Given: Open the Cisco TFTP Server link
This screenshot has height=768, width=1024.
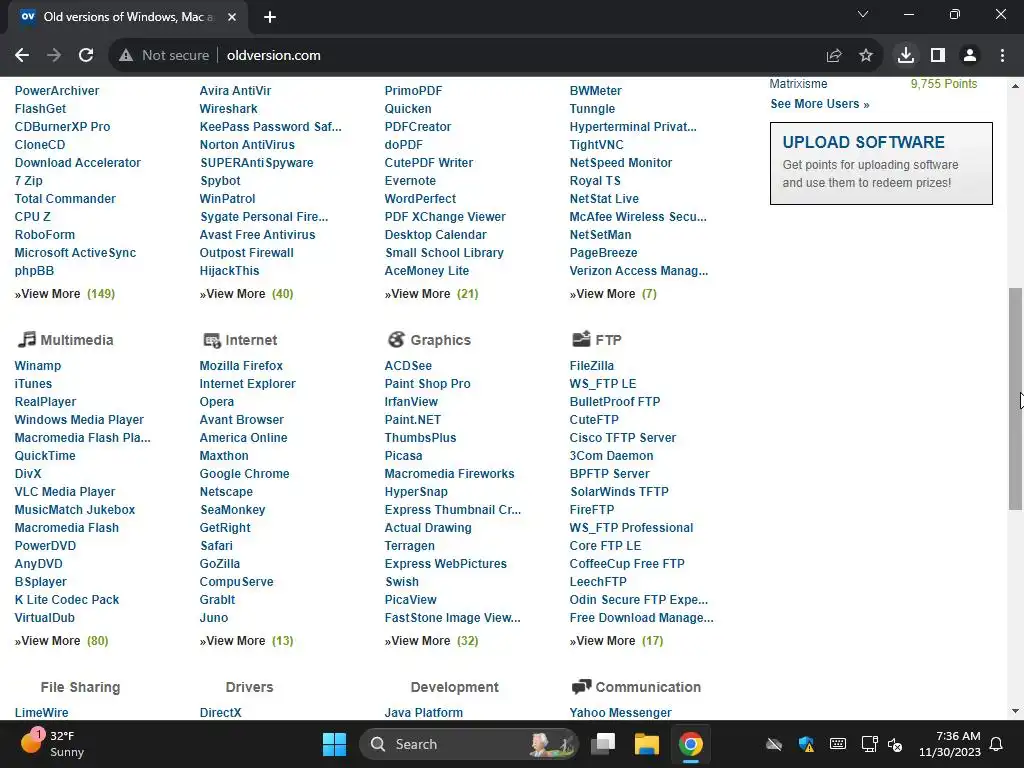Looking at the screenshot, I should (622, 438).
